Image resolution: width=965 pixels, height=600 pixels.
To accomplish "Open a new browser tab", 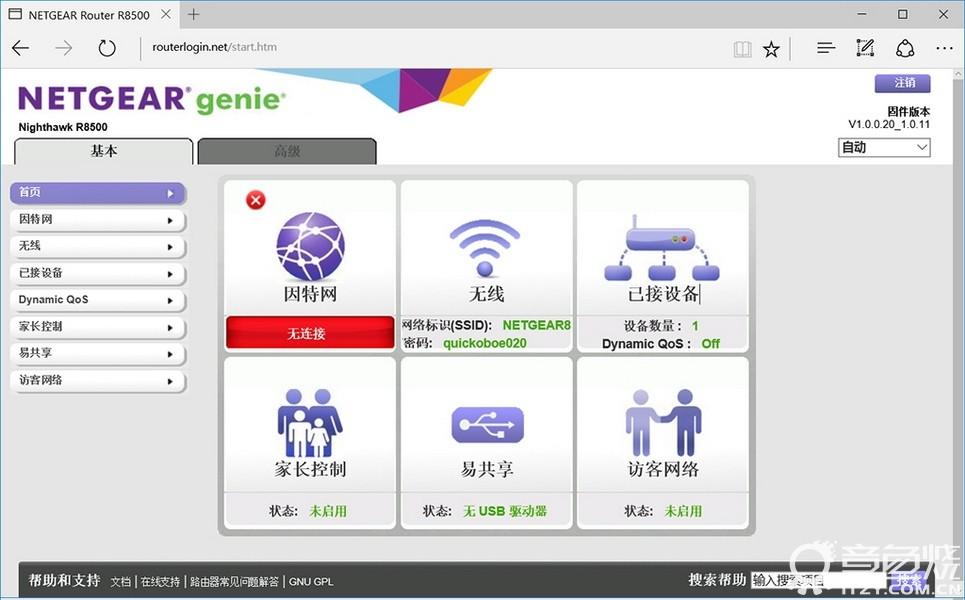I will [194, 14].
